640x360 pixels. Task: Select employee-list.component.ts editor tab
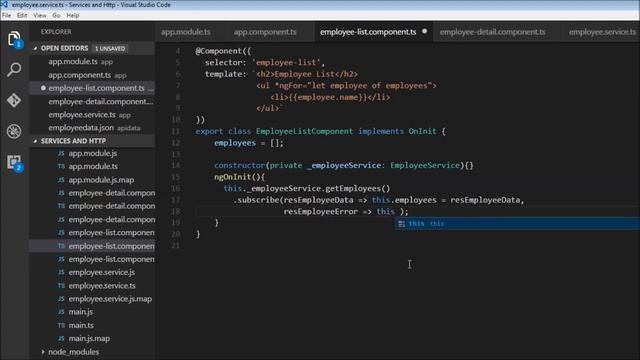(368, 32)
